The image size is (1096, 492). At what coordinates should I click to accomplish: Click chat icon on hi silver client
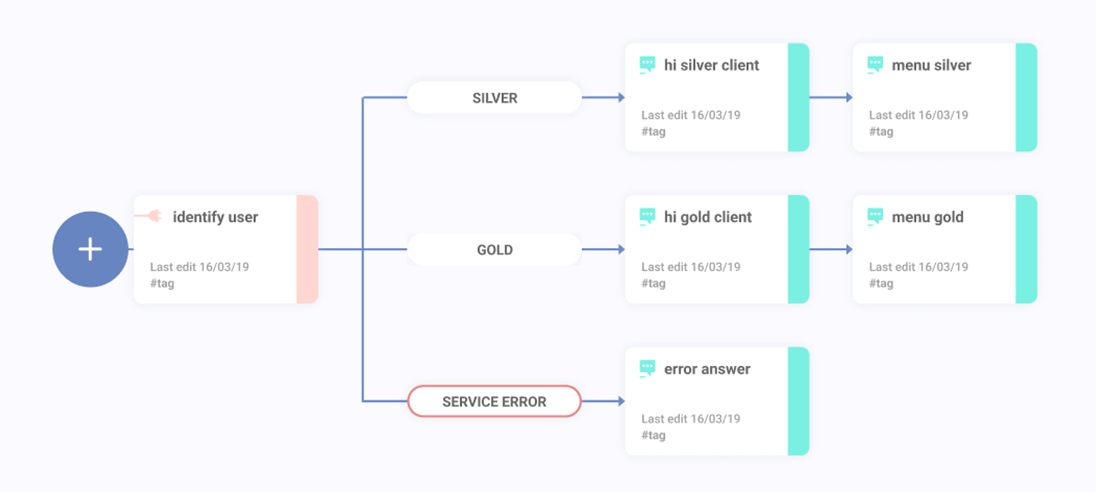(x=647, y=65)
